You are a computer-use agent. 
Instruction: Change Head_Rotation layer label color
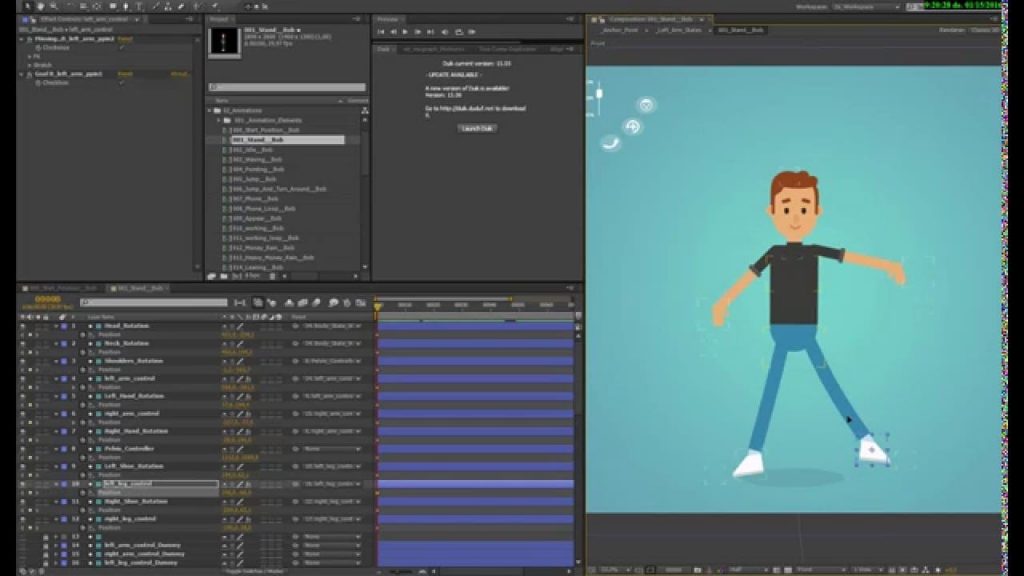coord(64,325)
